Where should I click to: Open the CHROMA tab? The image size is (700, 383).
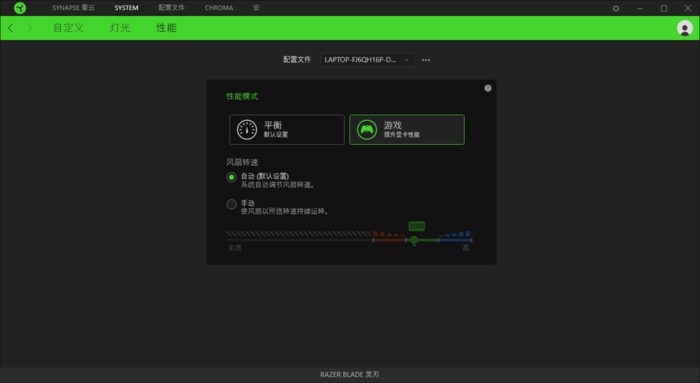click(219, 8)
